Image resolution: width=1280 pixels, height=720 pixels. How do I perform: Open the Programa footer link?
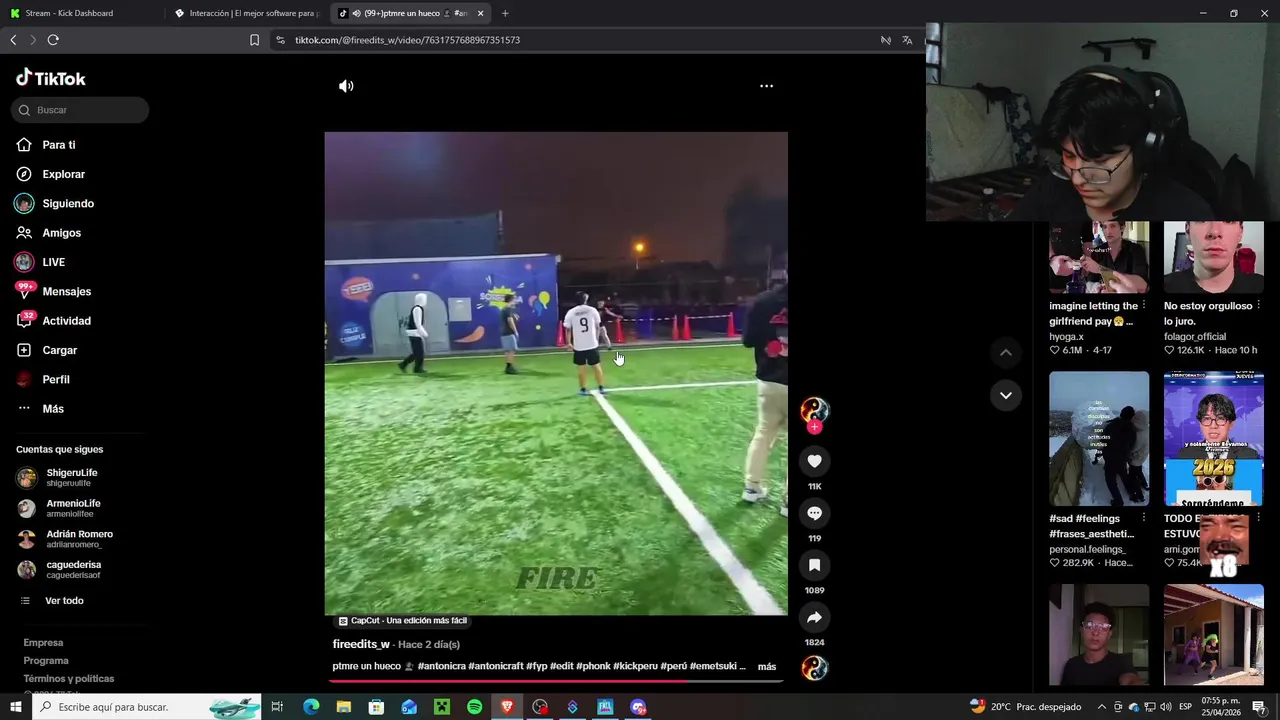pyautogui.click(x=46, y=661)
